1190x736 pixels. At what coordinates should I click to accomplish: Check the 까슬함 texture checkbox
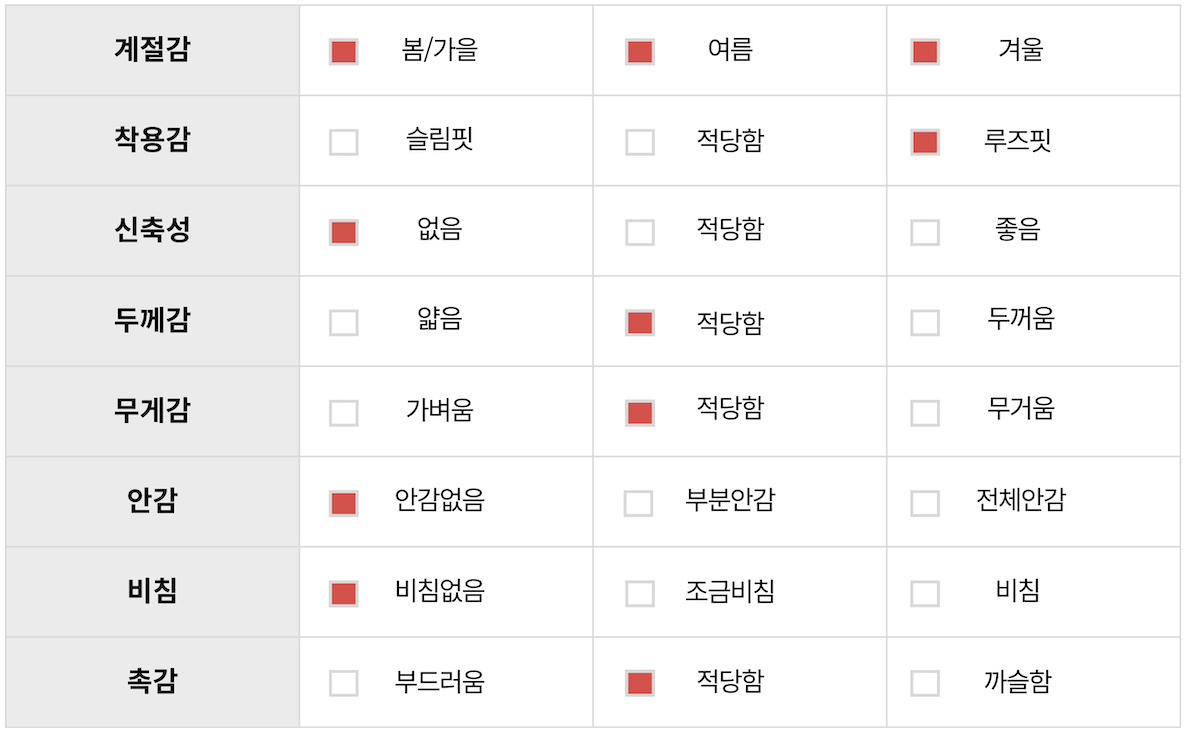coord(925,684)
